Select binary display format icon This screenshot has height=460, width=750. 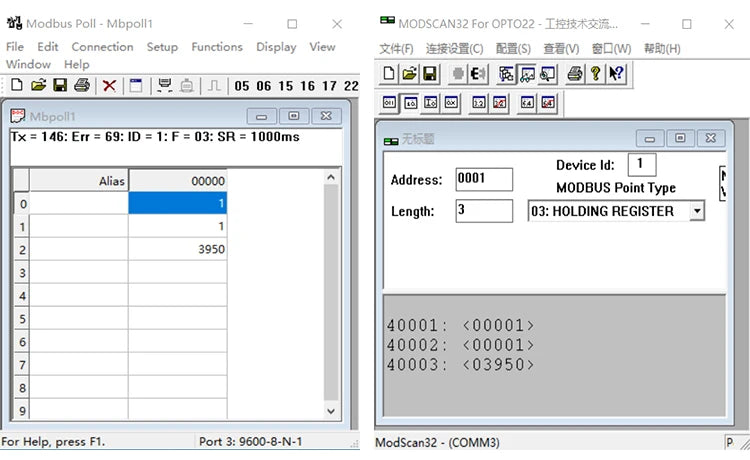(x=389, y=102)
